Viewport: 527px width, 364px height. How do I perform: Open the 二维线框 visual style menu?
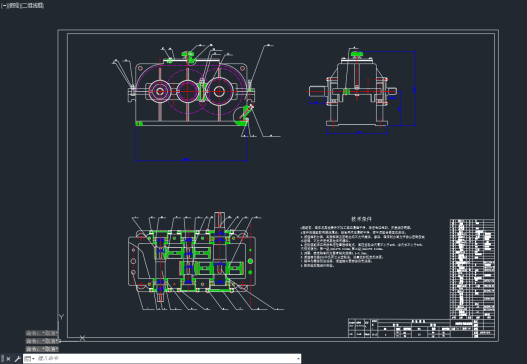click(33, 6)
